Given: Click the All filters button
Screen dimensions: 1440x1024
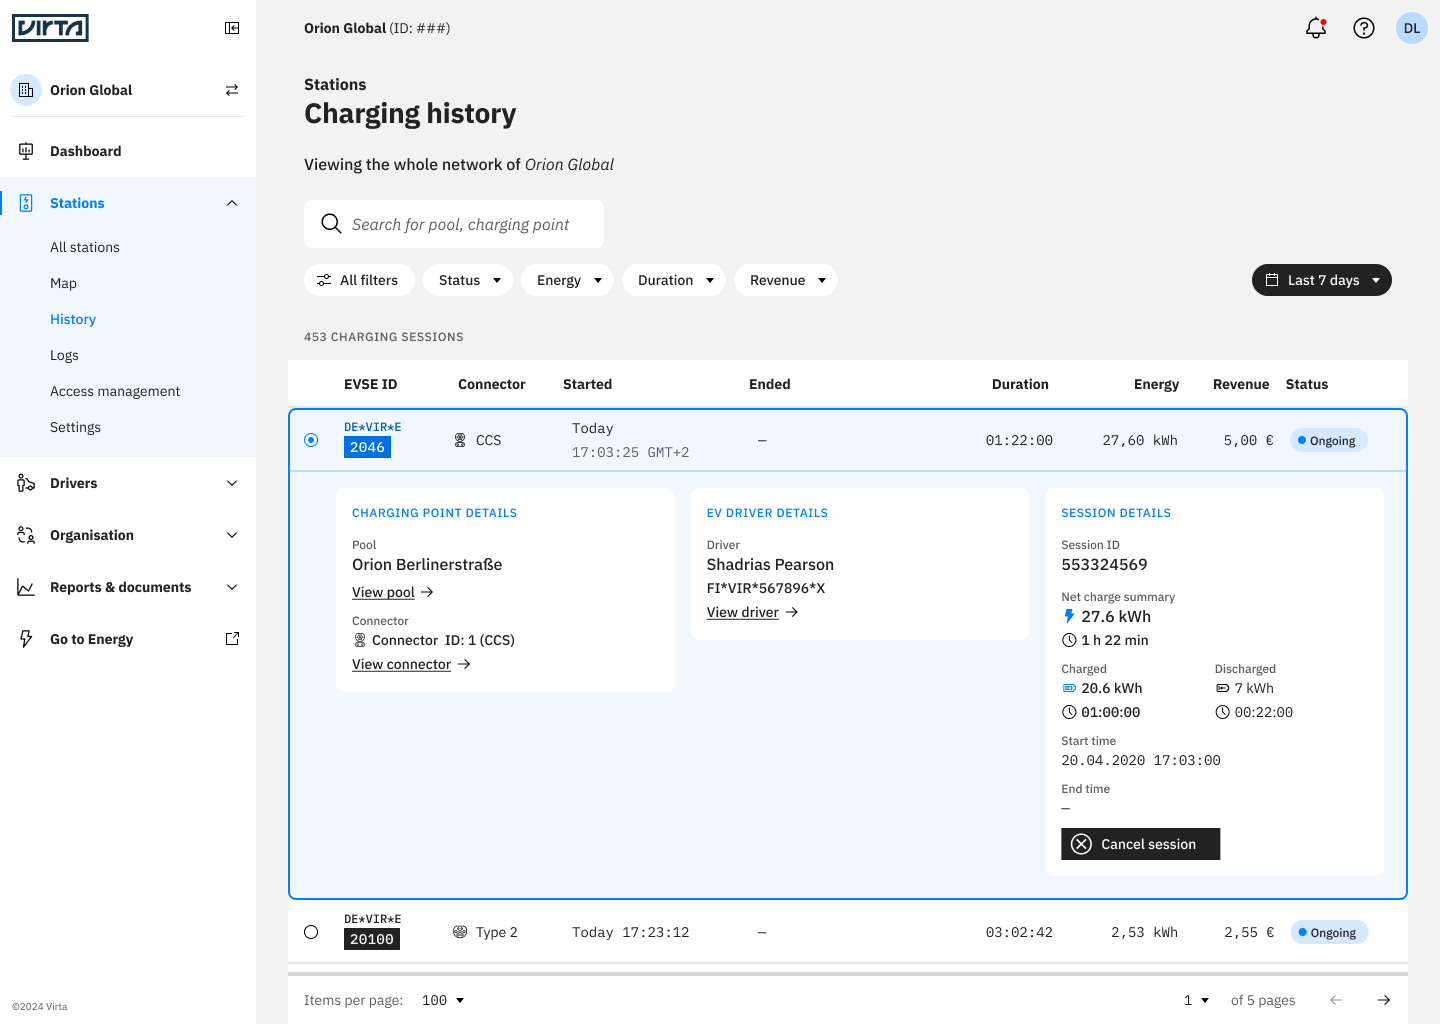Looking at the screenshot, I should click(x=359, y=280).
